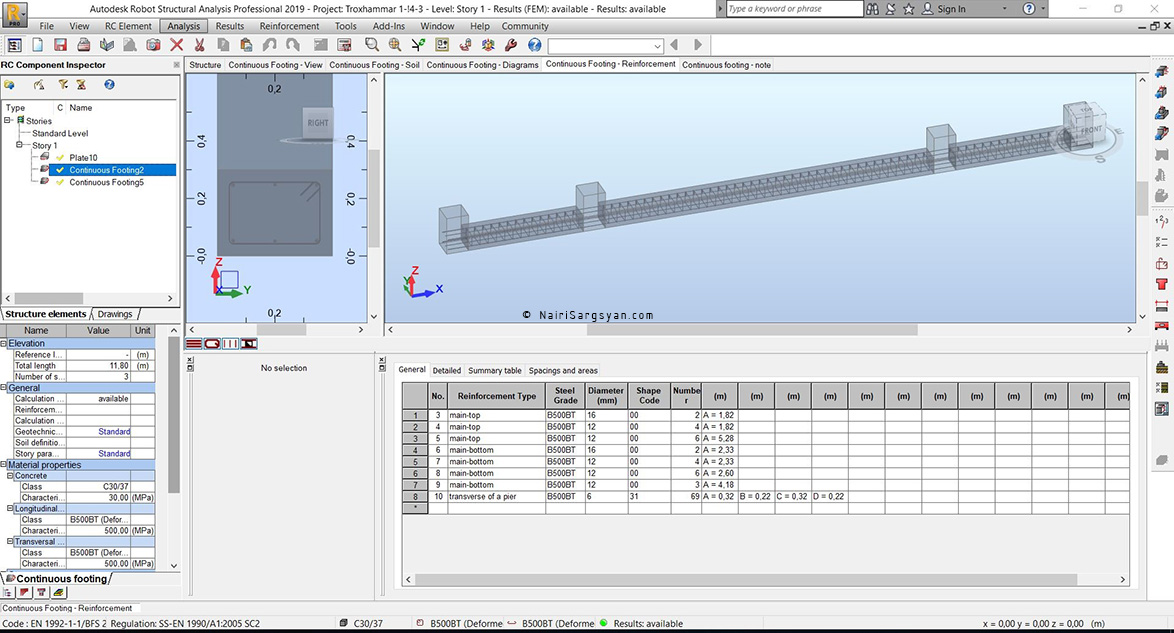
Task: Click the Zoom window magnifier icon
Action: click(x=371, y=45)
